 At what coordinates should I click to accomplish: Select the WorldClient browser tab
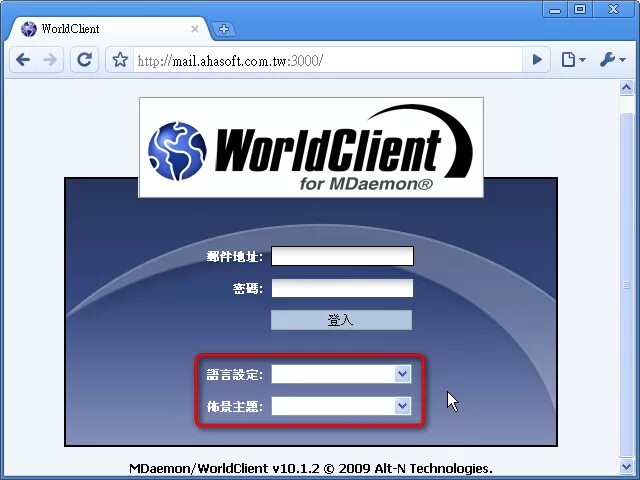click(x=108, y=29)
